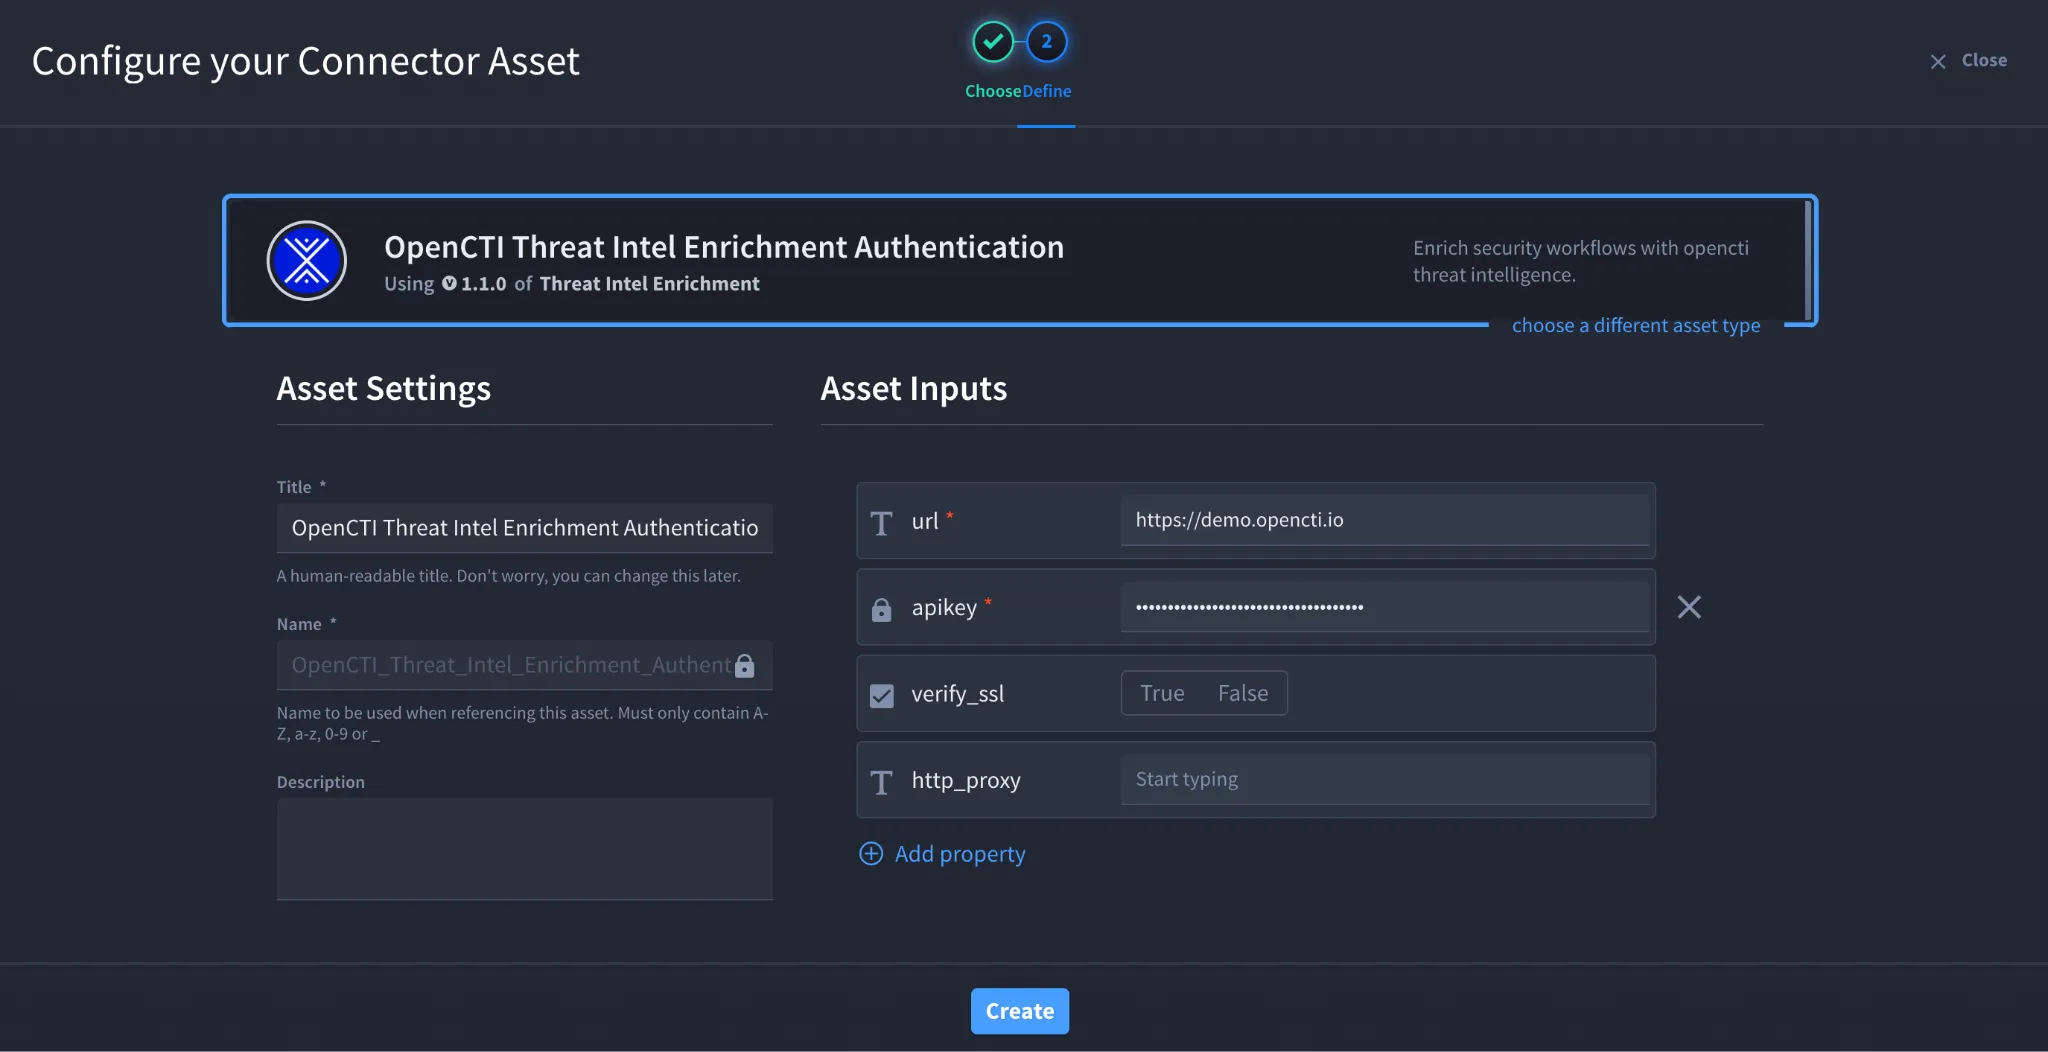
Task: Click the padlock icon beside apikey
Action: click(x=881, y=609)
